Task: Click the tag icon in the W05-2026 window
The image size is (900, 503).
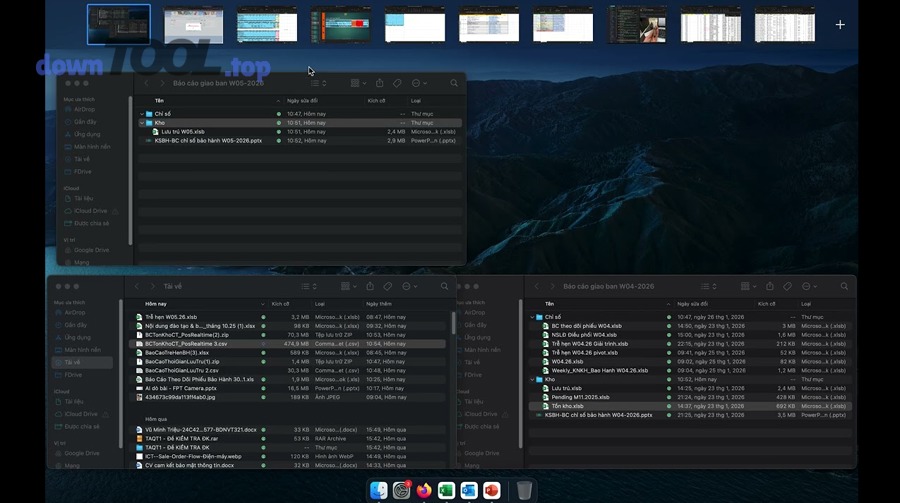Action: click(x=397, y=83)
